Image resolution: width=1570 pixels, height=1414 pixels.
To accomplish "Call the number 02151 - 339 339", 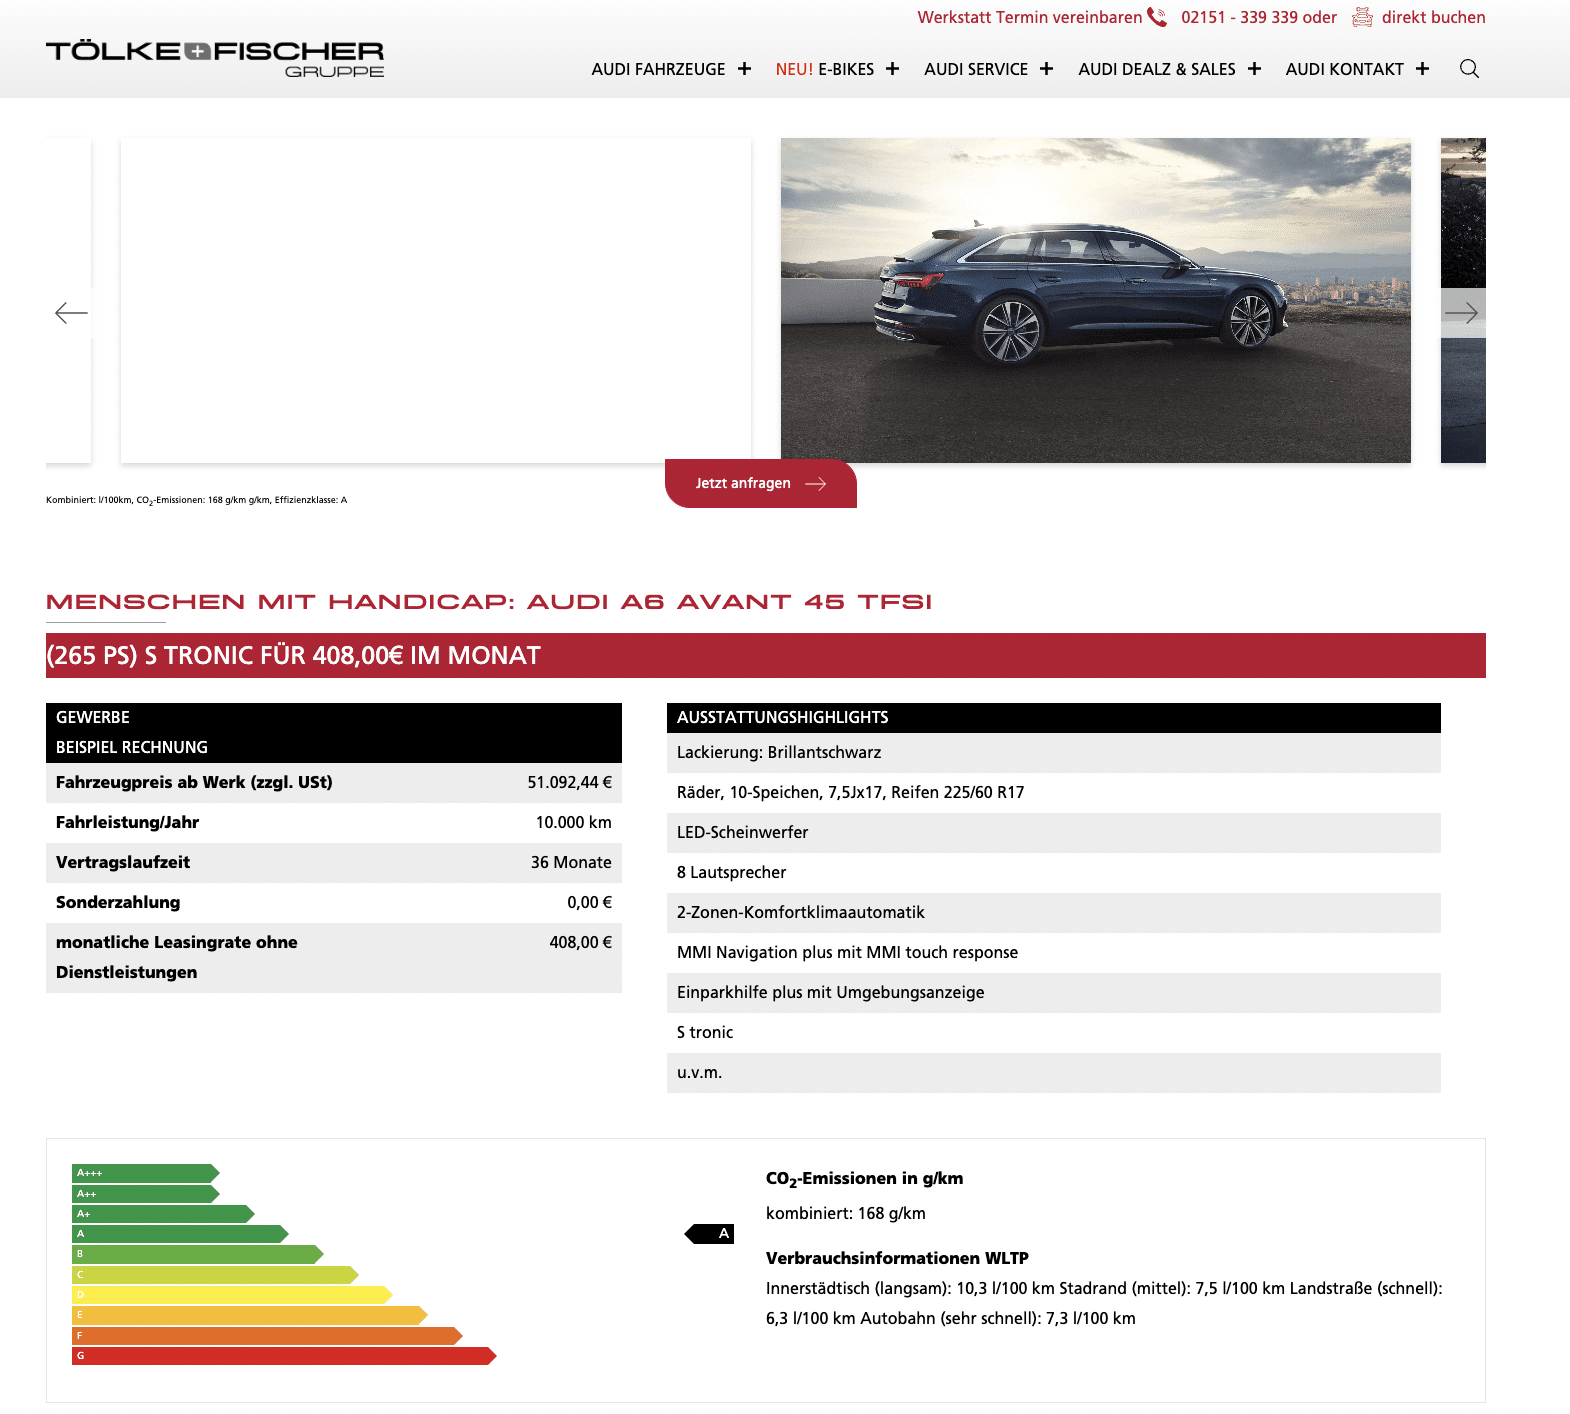I will coord(1241,17).
